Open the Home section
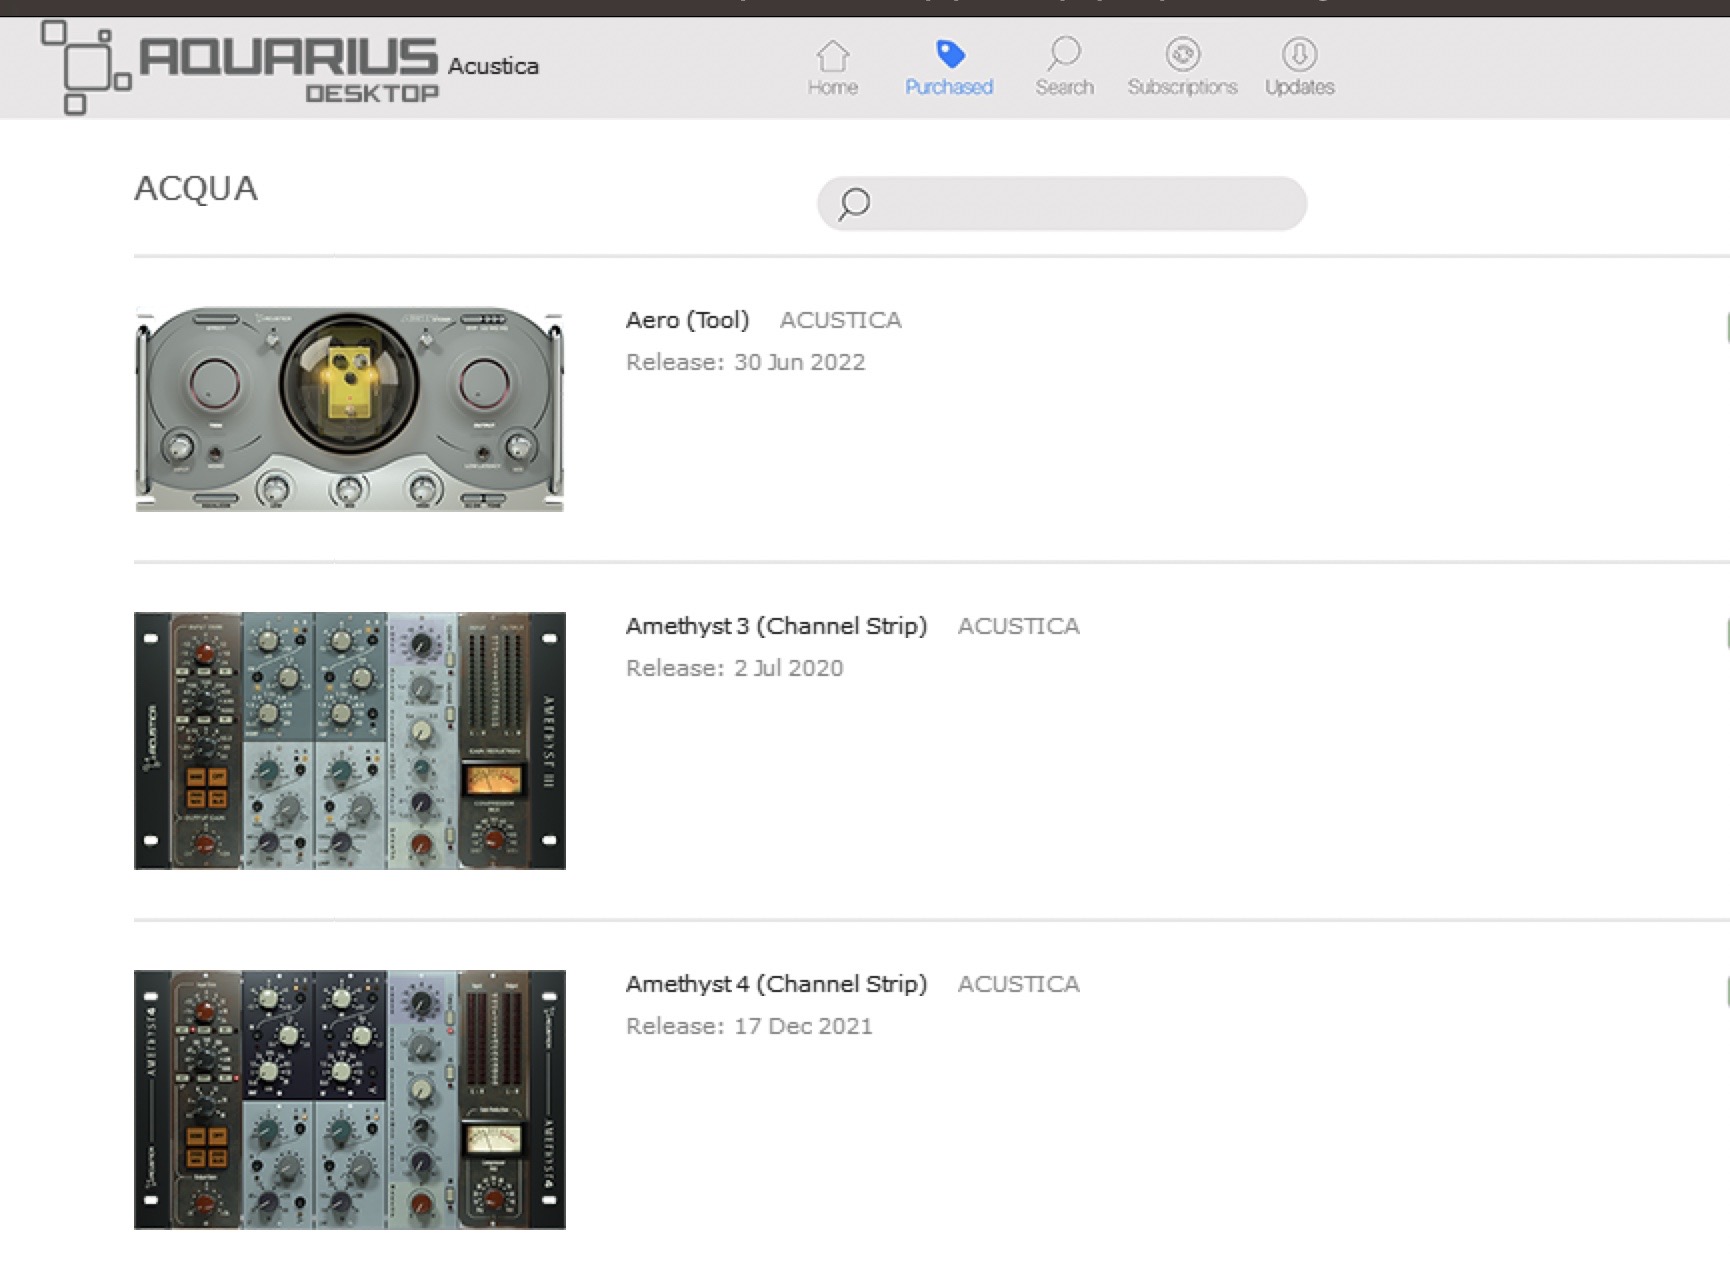The height and width of the screenshot is (1262, 1730). (x=832, y=67)
